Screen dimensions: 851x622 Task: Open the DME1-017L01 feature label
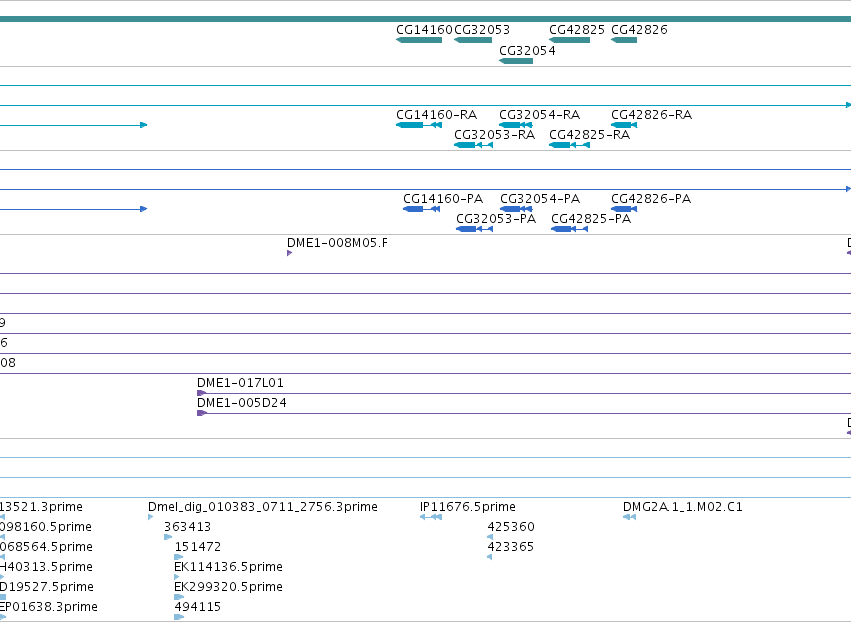pos(240,383)
